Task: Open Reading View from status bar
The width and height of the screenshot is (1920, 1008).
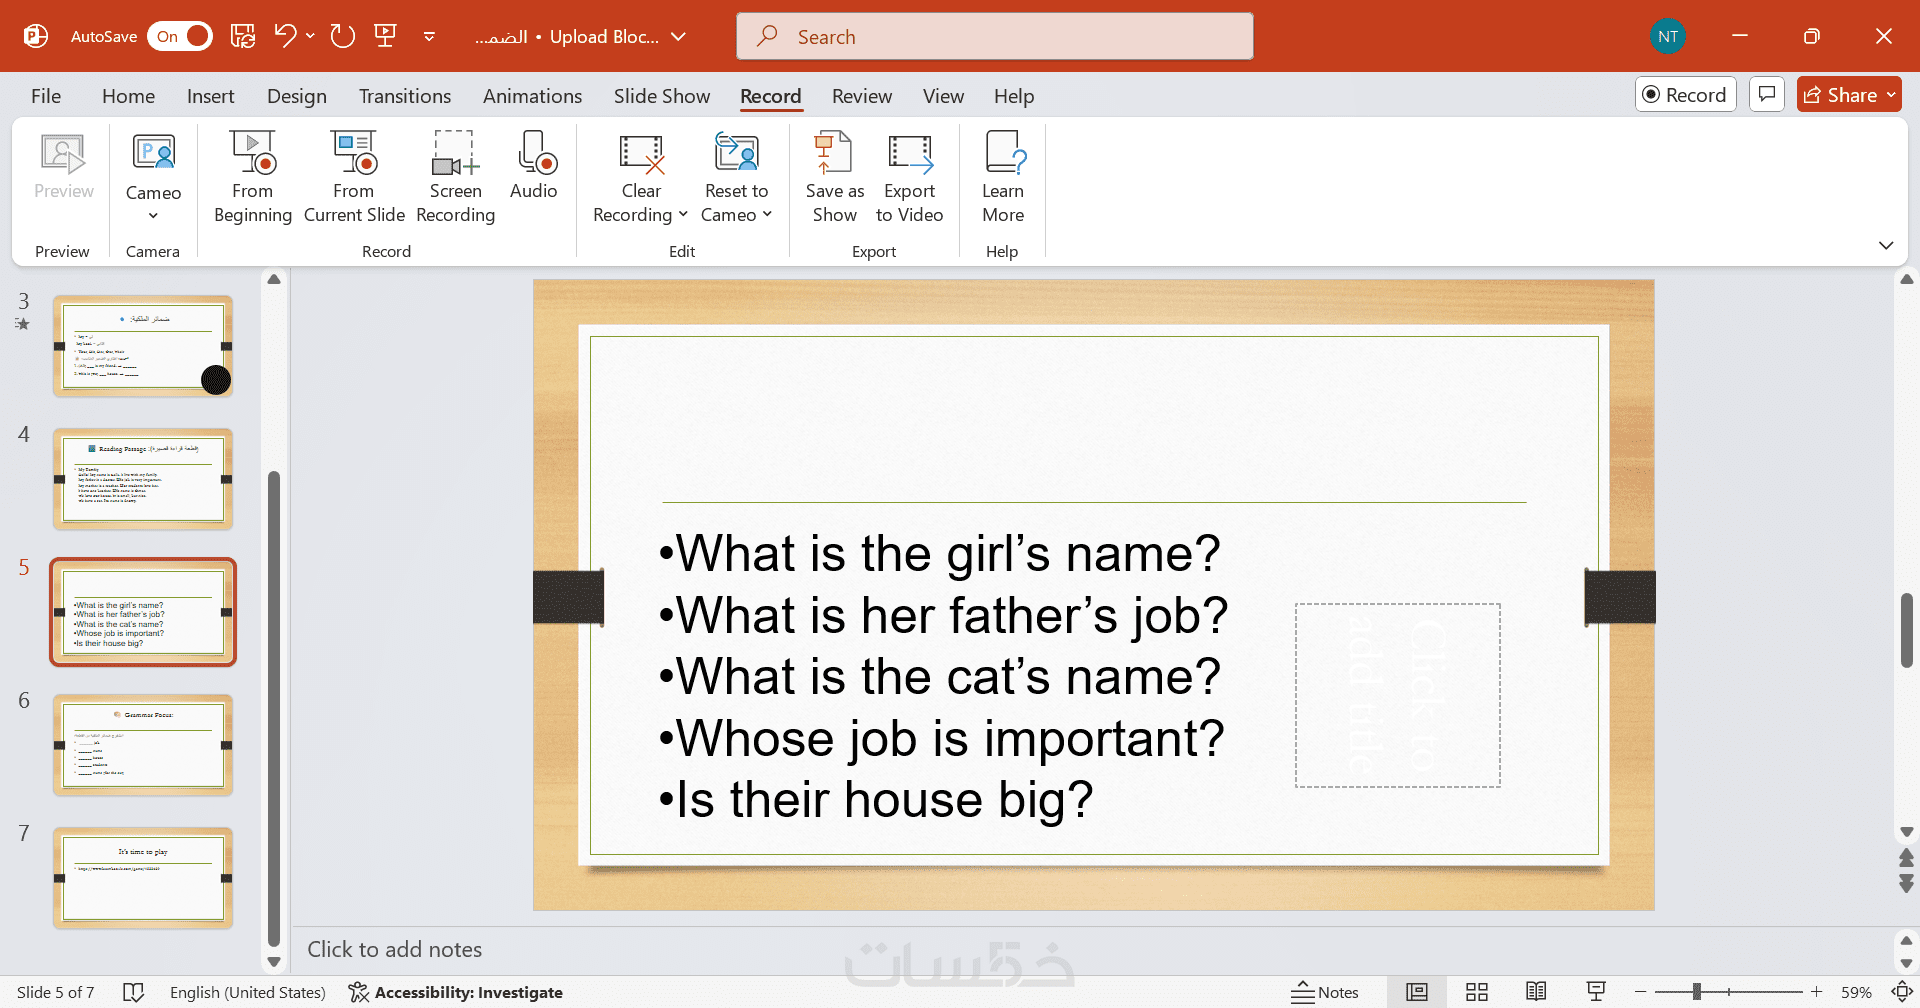Action: (1536, 992)
